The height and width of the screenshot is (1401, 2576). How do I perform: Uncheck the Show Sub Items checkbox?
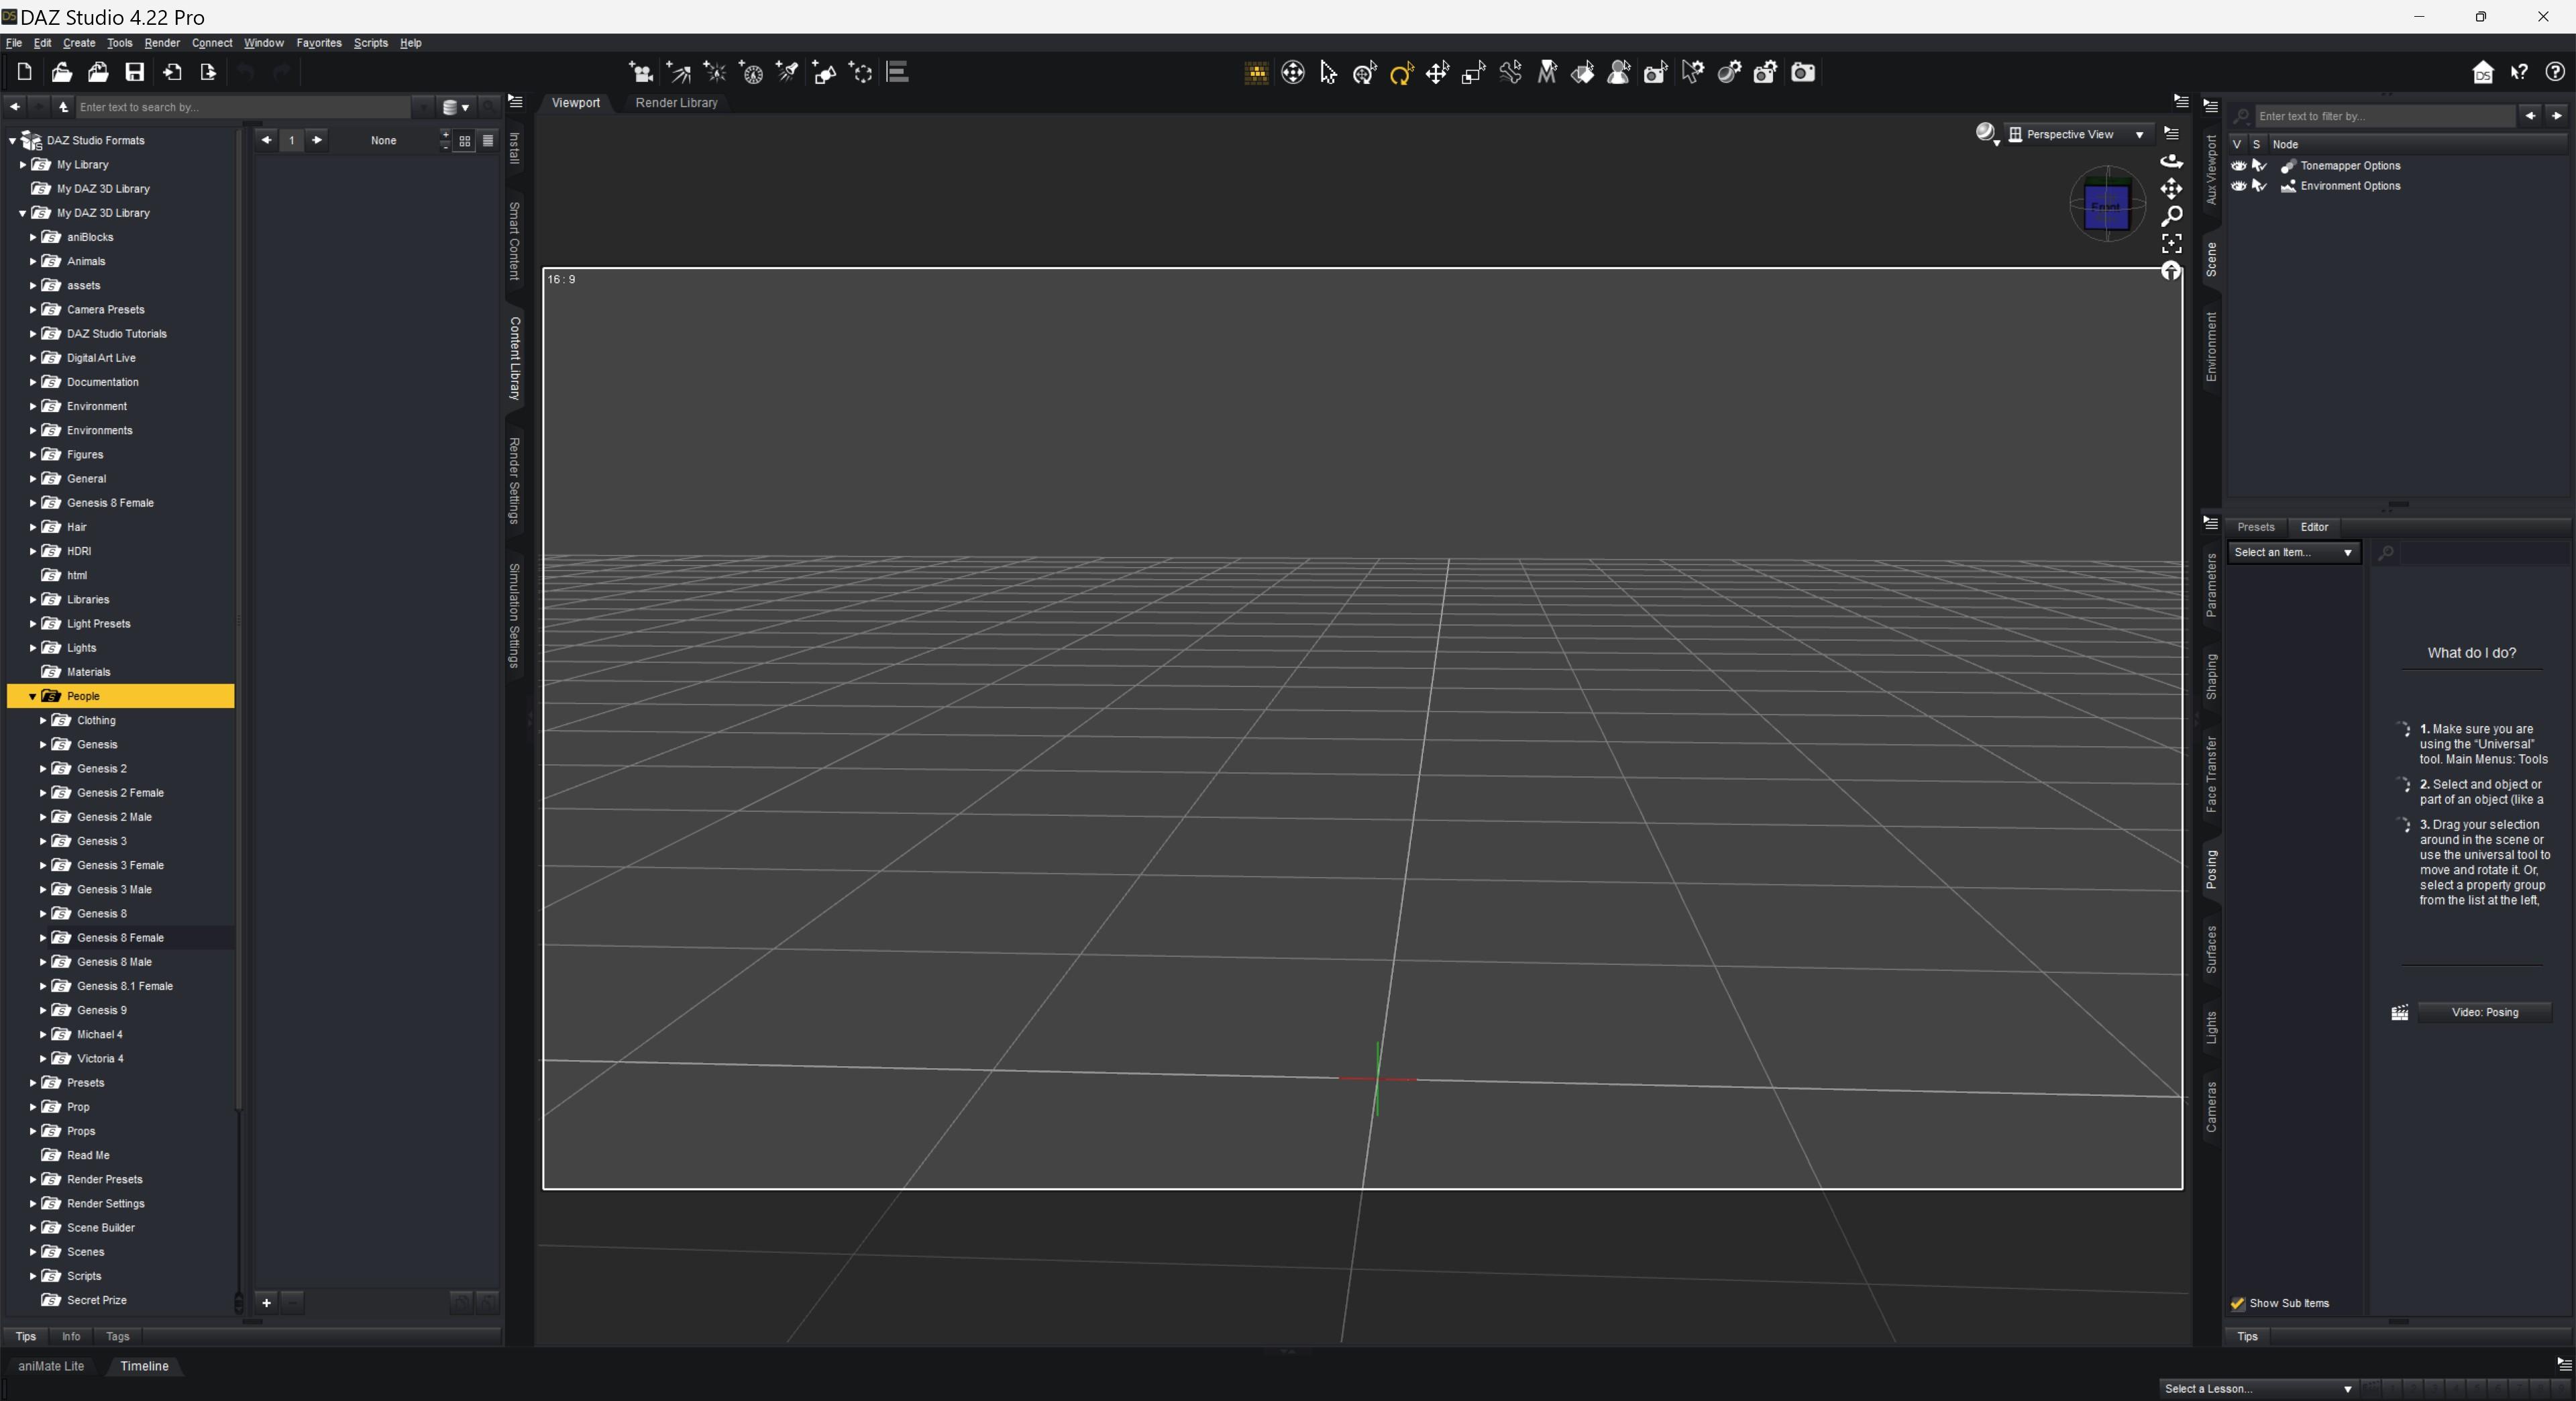2238,1303
